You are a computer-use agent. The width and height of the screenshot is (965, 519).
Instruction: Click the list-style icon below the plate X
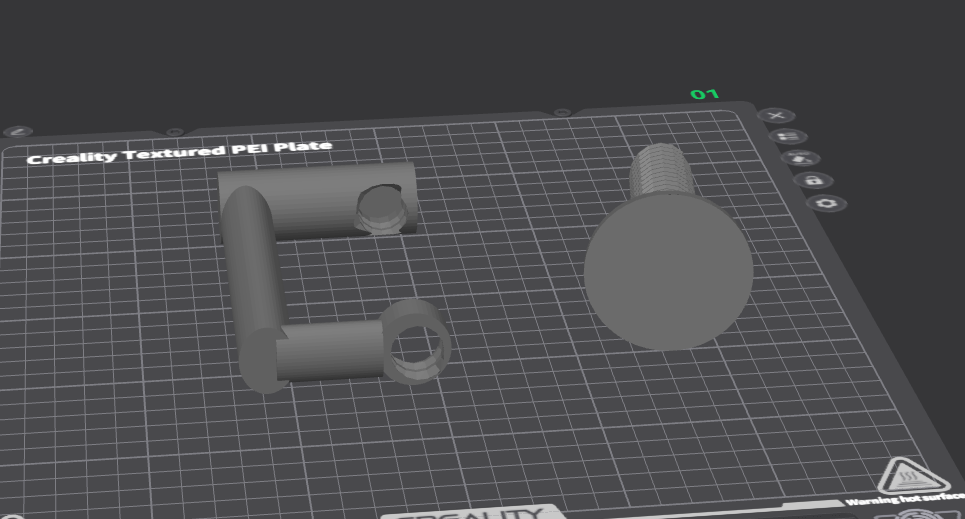tap(788, 137)
